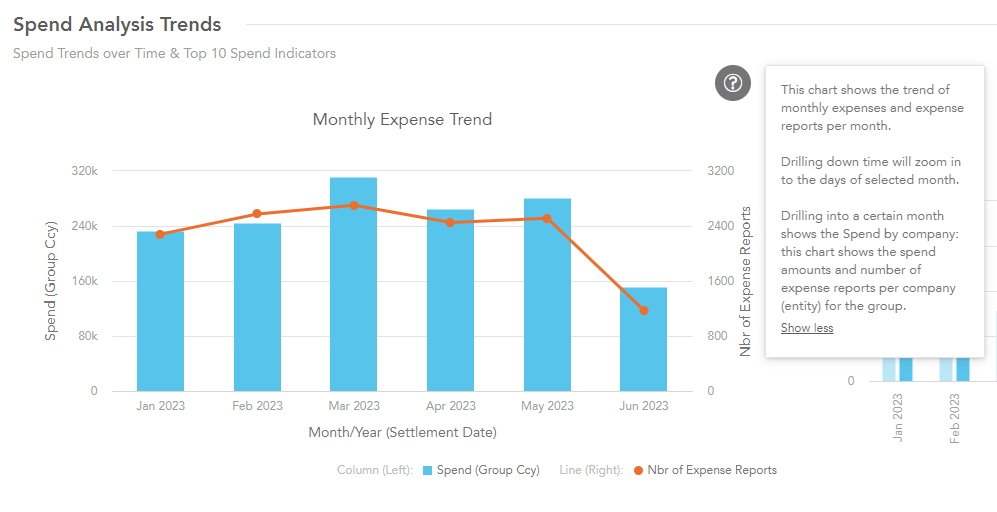Image resolution: width=997 pixels, height=512 pixels.
Task: Click the Jun 2023 x-axis label
Action: pyautogui.click(x=643, y=406)
